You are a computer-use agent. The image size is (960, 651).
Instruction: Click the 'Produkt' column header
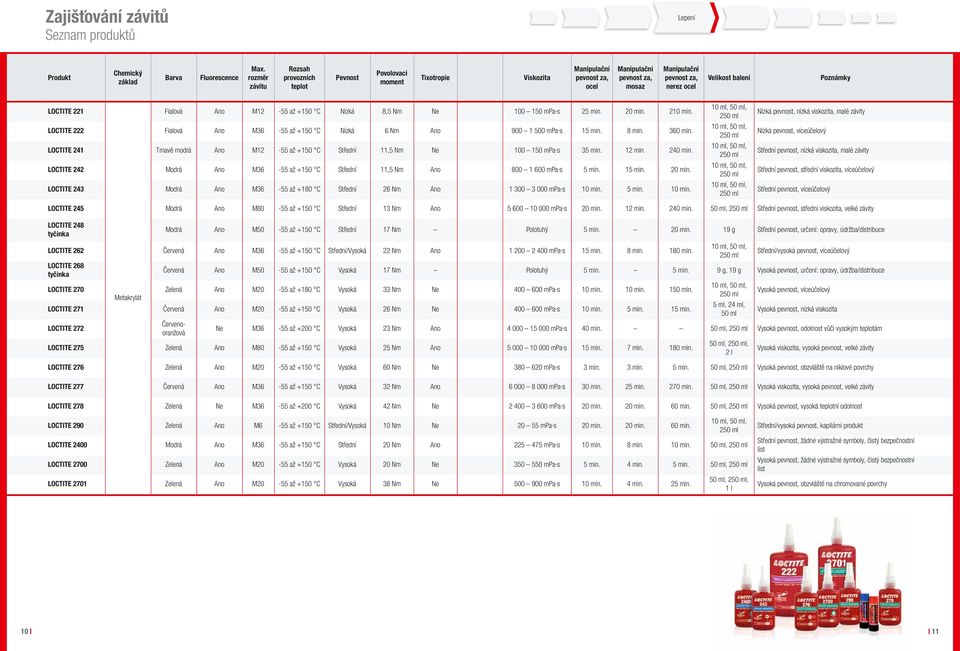pyautogui.click(x=59, y=78)
